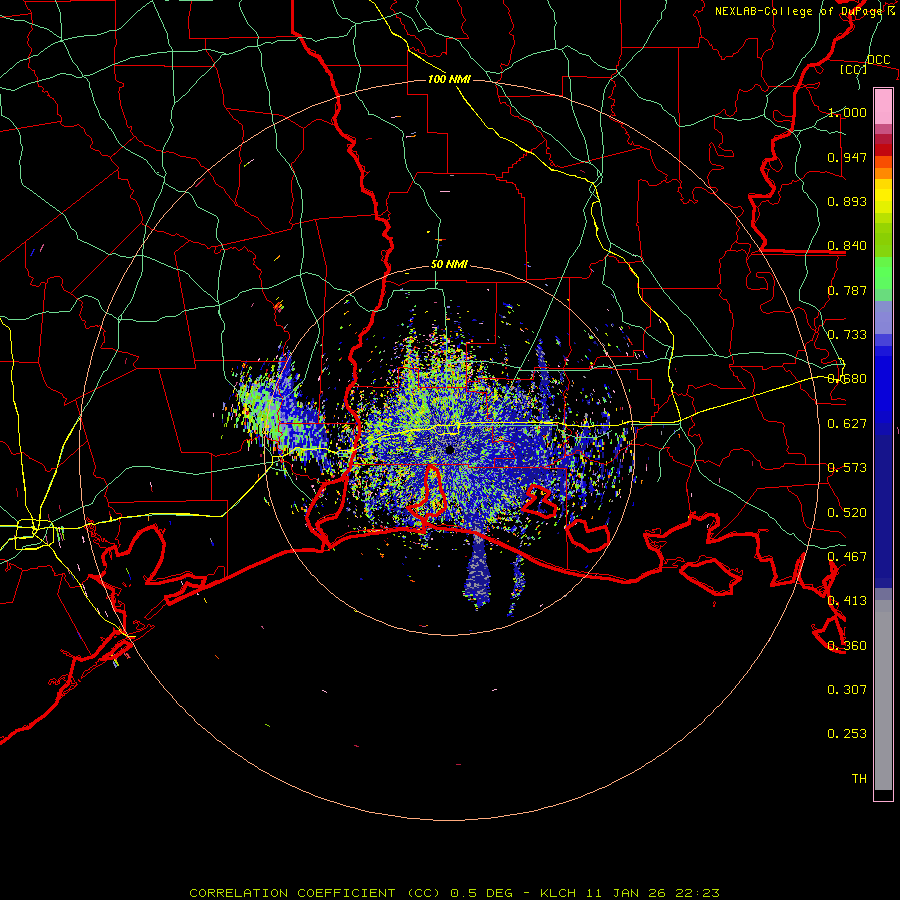Pick the gray segment of the color bar
This screenshot has width=900, height=900.
pyautogui.click(x=883, y=695)
